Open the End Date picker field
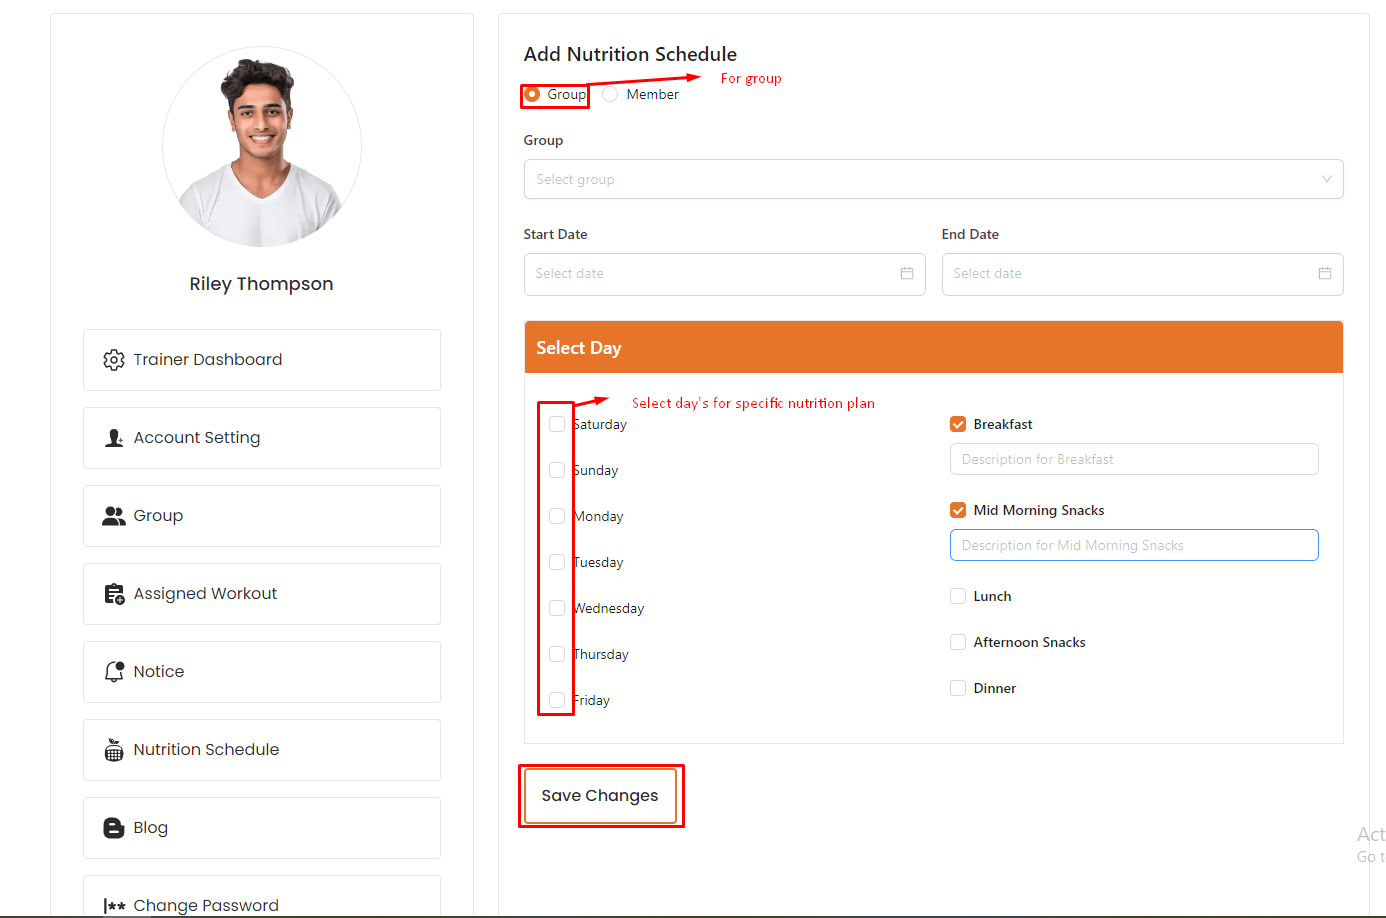Screen dimensions: 1386x918 1130,274
